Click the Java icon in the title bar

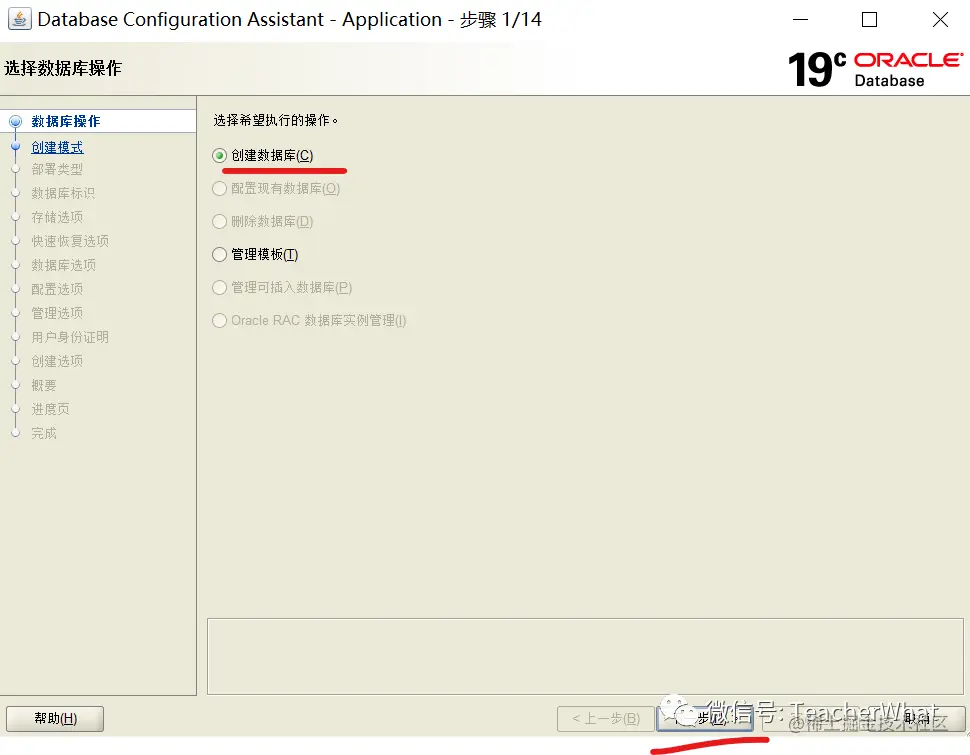19,19
